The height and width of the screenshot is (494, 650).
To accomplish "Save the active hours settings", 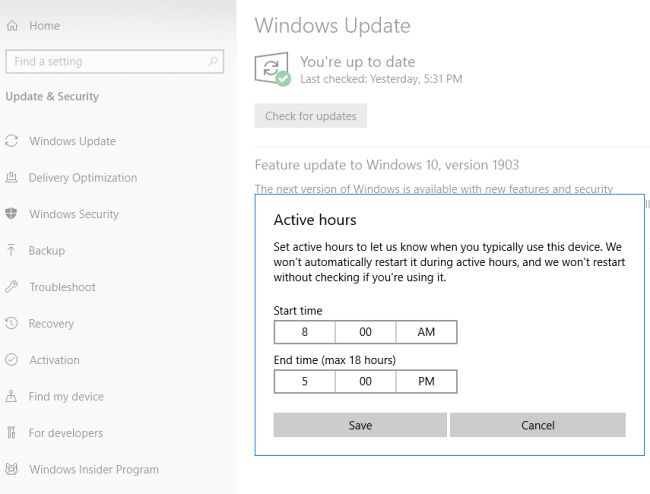I will (x=360, y=425).
